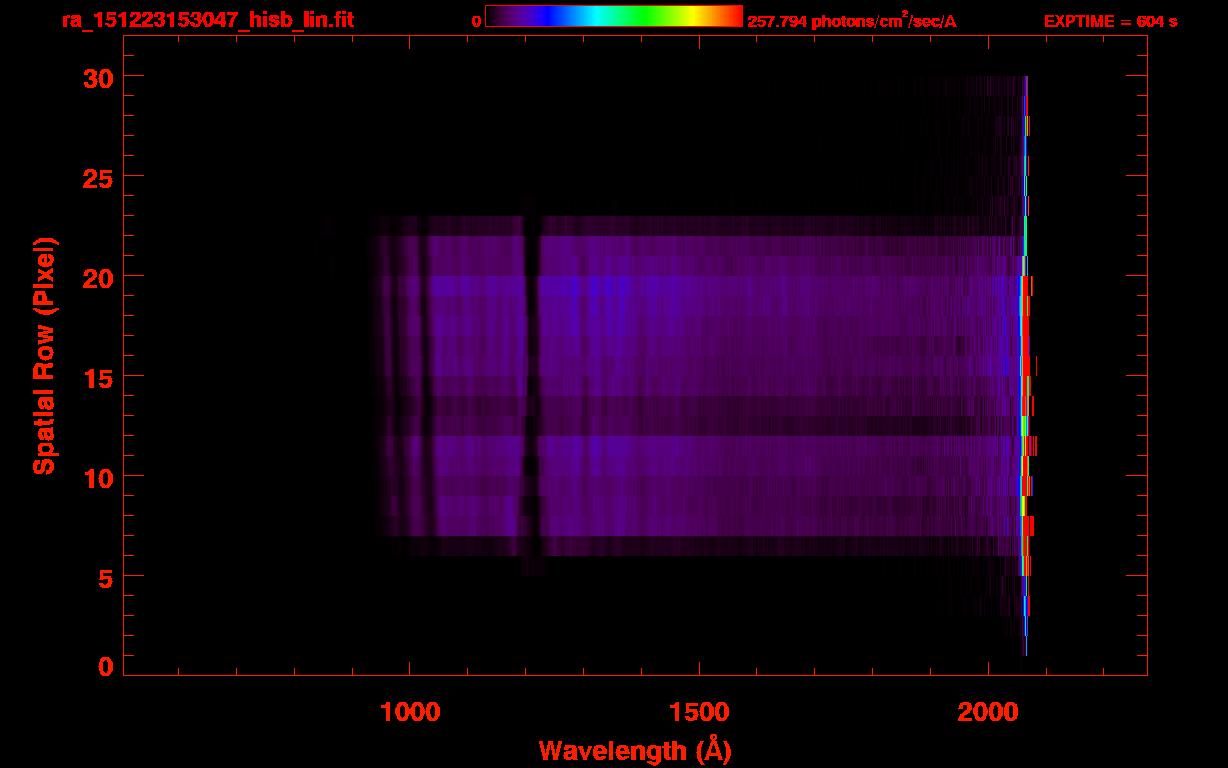Click the y-axis tick label 5

coord(106,577)
